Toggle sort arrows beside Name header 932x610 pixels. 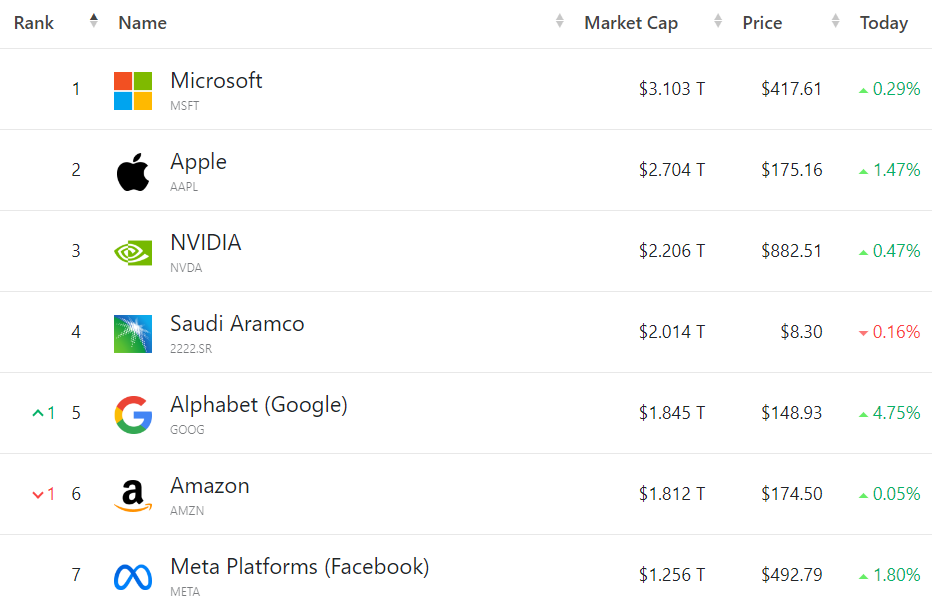coord(560,21)
